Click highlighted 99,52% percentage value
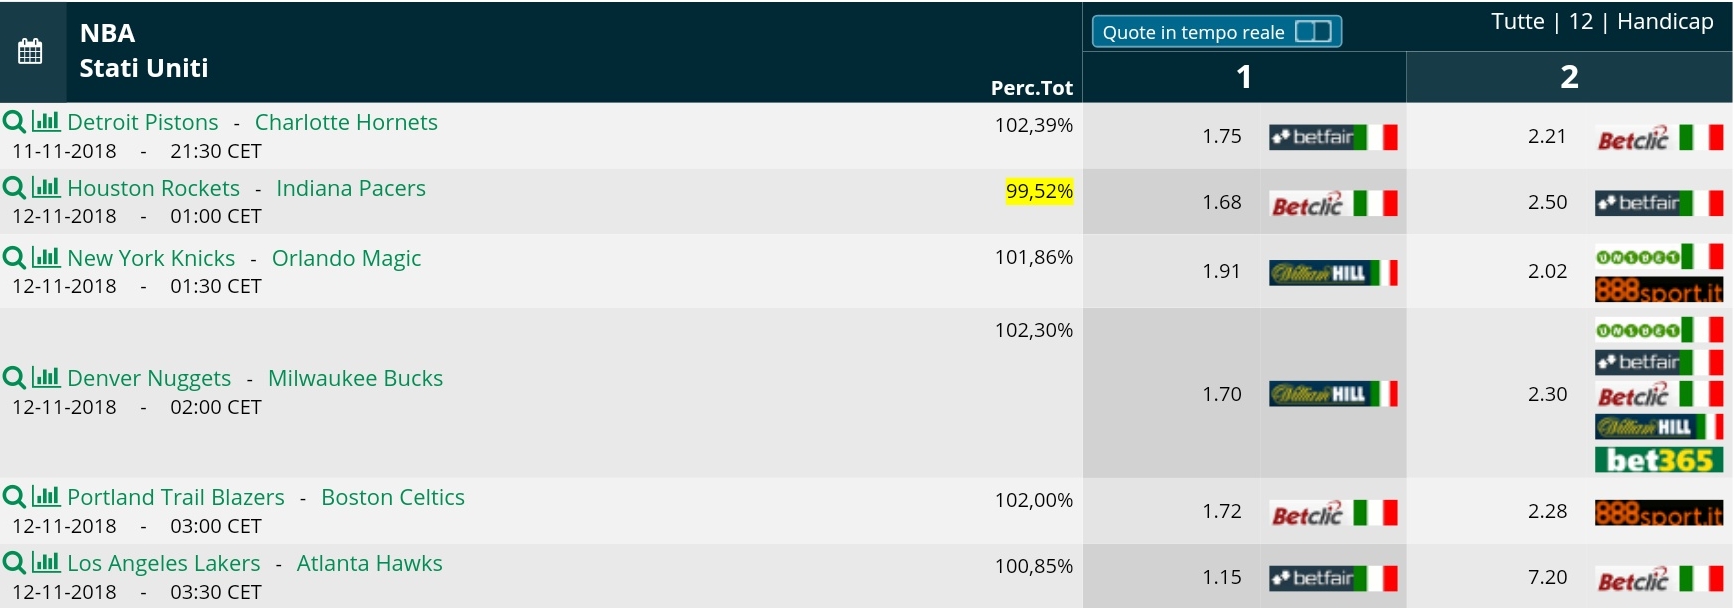The width and height of the screenshot is (1734, 608). (1039, 191)
